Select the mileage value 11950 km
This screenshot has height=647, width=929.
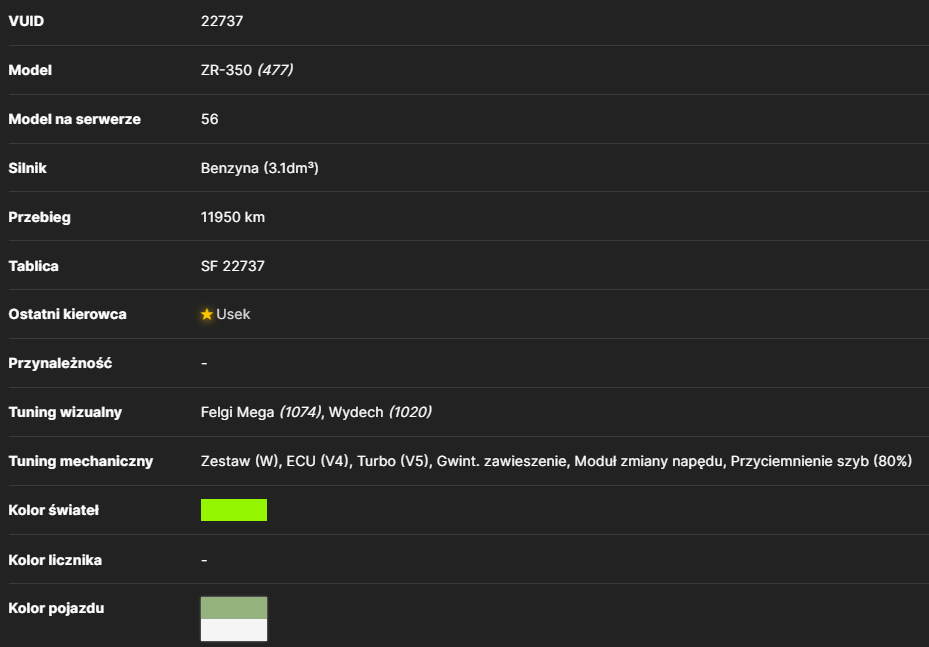pyautogui.click(x=233, y=217)
